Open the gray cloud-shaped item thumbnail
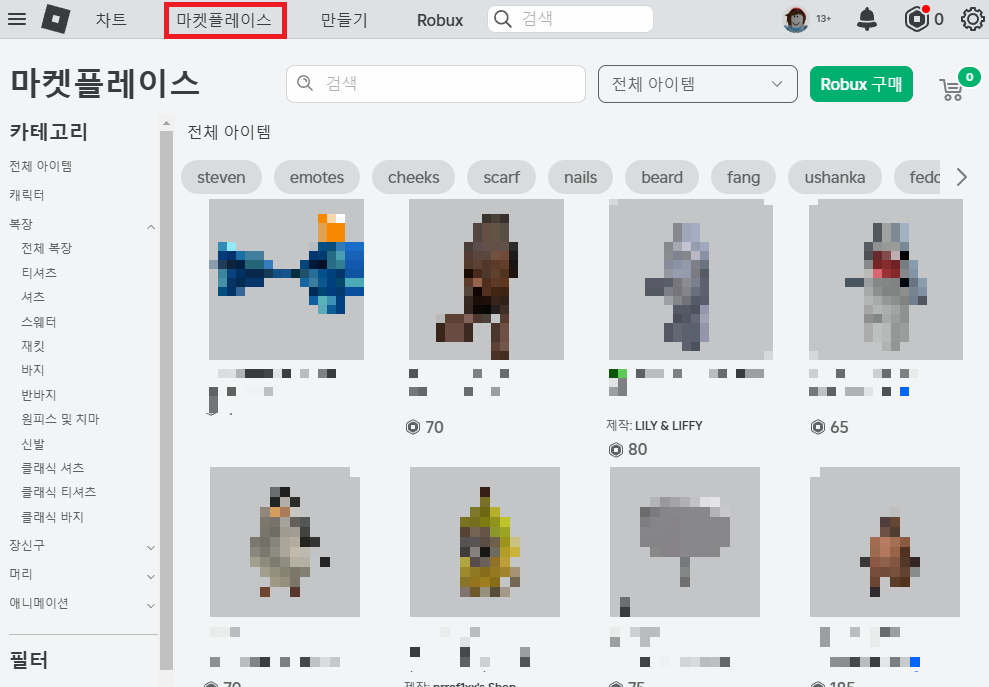This screenshot has height=687, width=989. pos(685,542)
